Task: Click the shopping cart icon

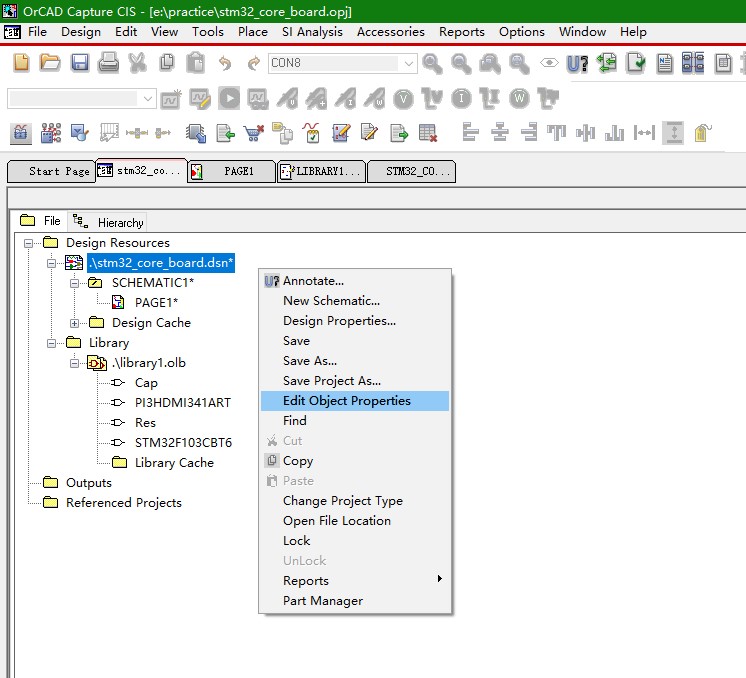Action: (254, 133)
